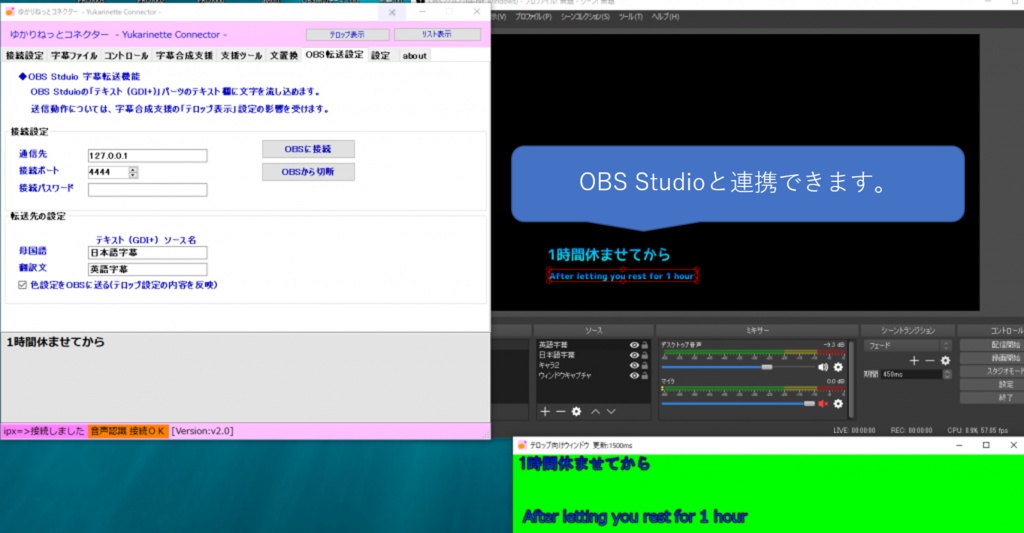Open scene transition properties gear
Image resolution: width=1024 pixels, height=533 pixels.
click(x=945, y=361)
